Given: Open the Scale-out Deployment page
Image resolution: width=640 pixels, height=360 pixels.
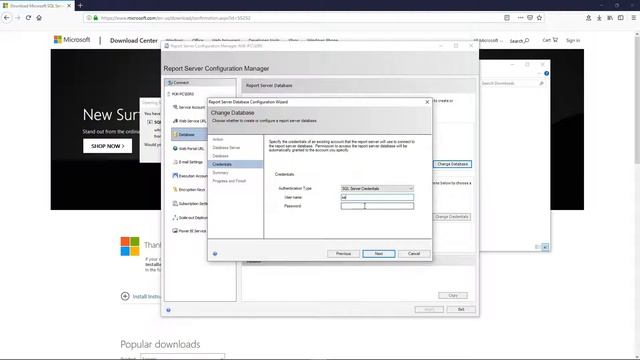Looking at the screenshot, I should (x=190, y=218).
